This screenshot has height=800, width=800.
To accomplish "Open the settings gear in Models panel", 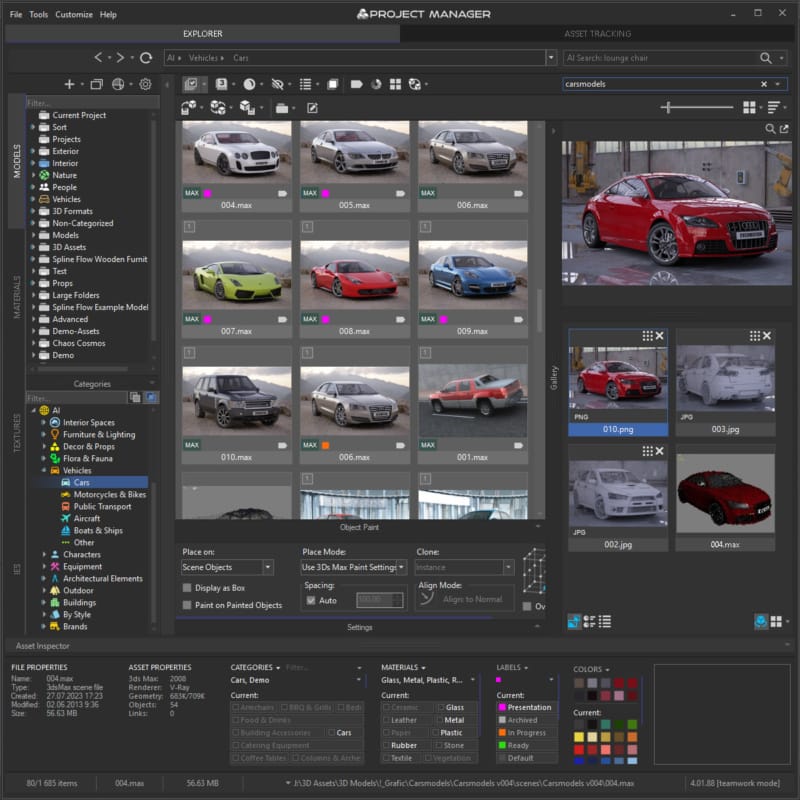I will point(145,84).
